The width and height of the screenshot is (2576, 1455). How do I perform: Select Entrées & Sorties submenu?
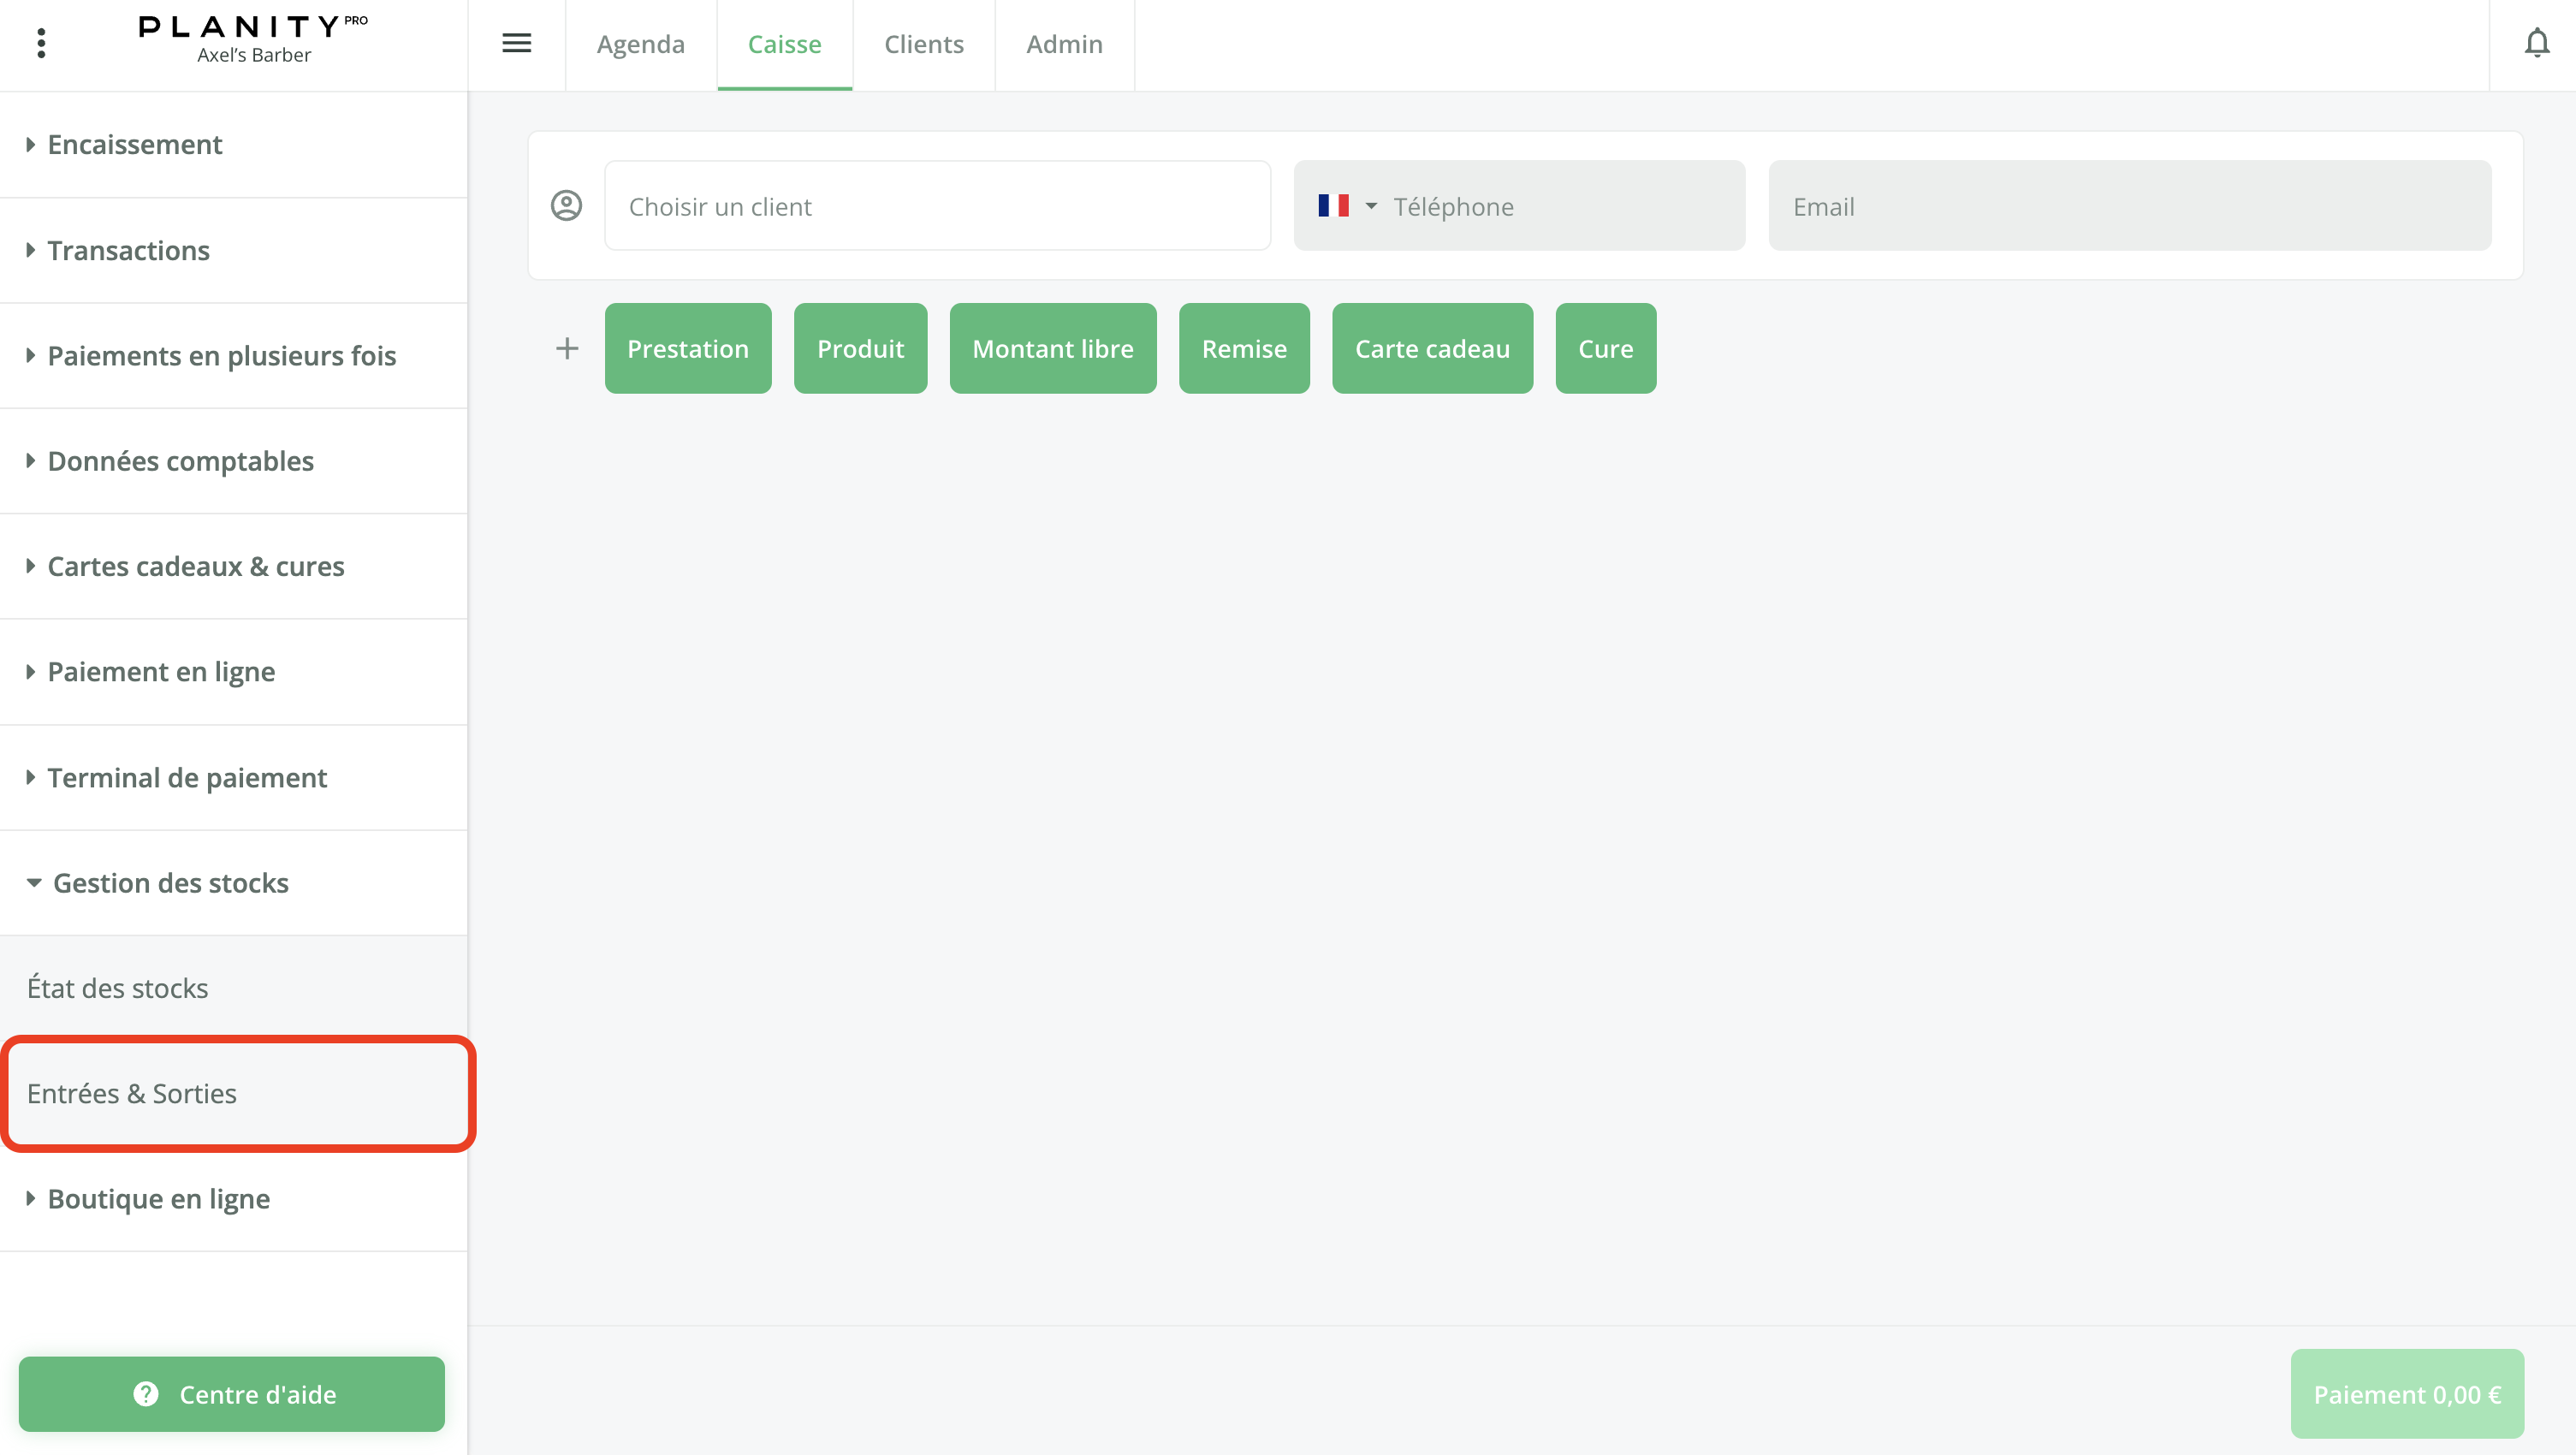click(x=132, y=1093)
